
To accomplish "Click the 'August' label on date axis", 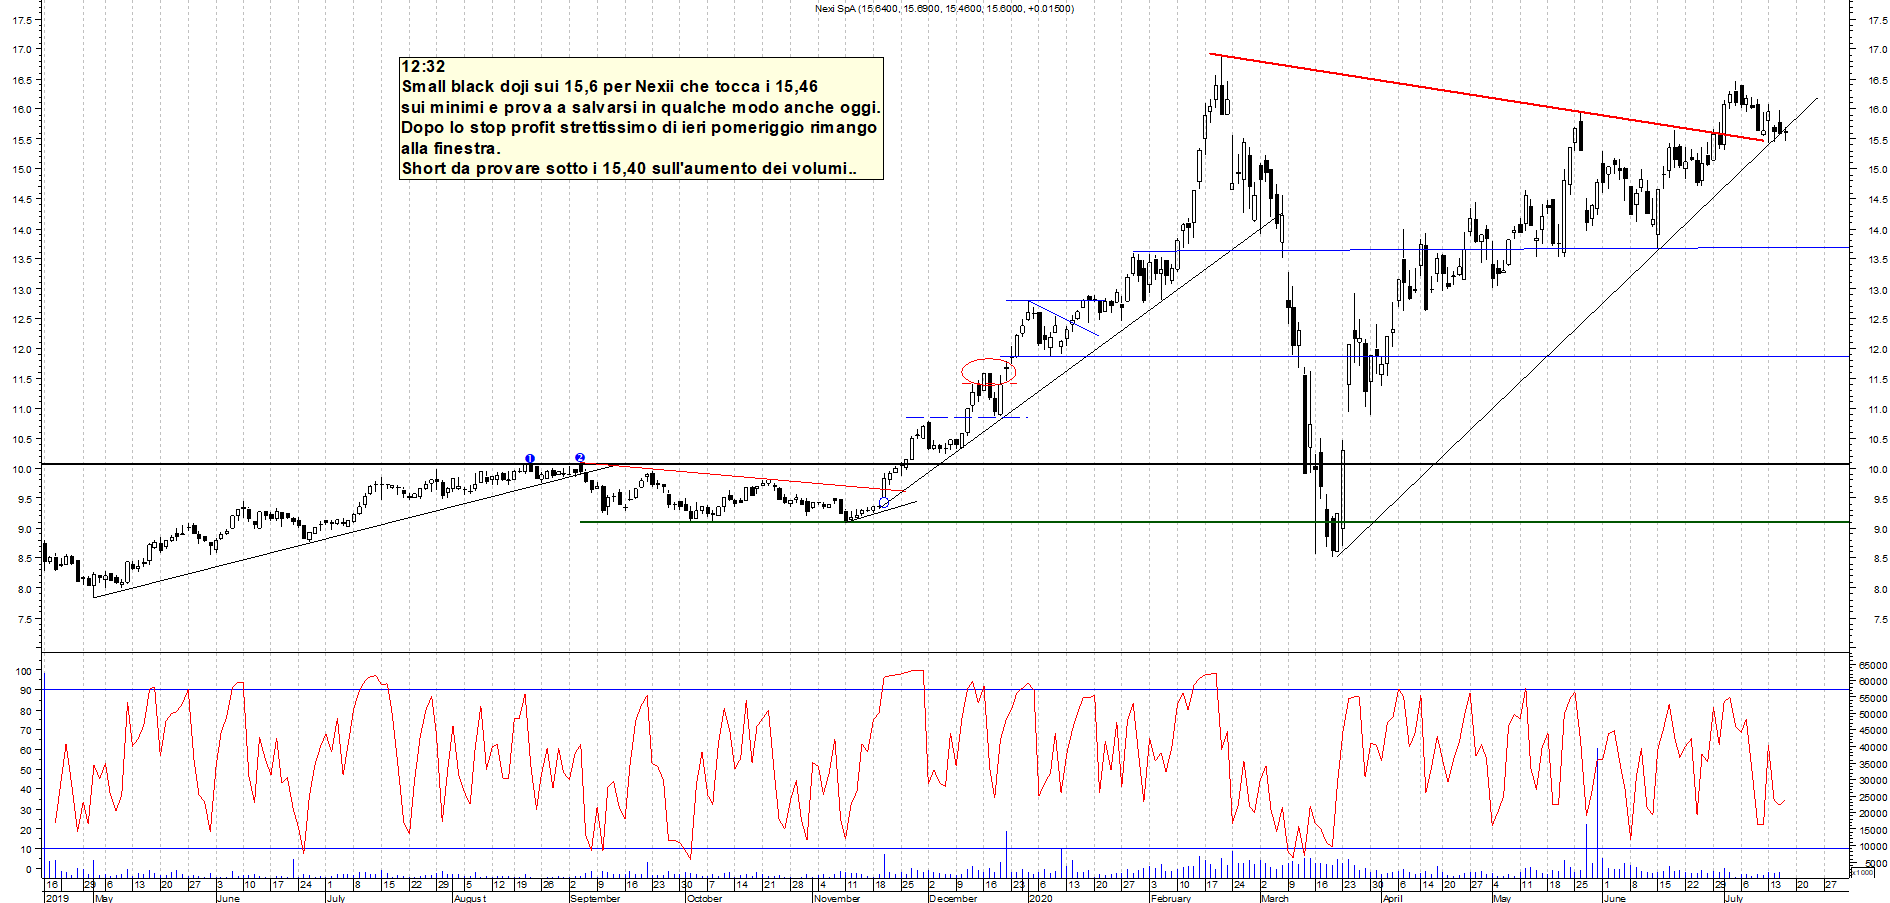I will (x=470, y=898).
